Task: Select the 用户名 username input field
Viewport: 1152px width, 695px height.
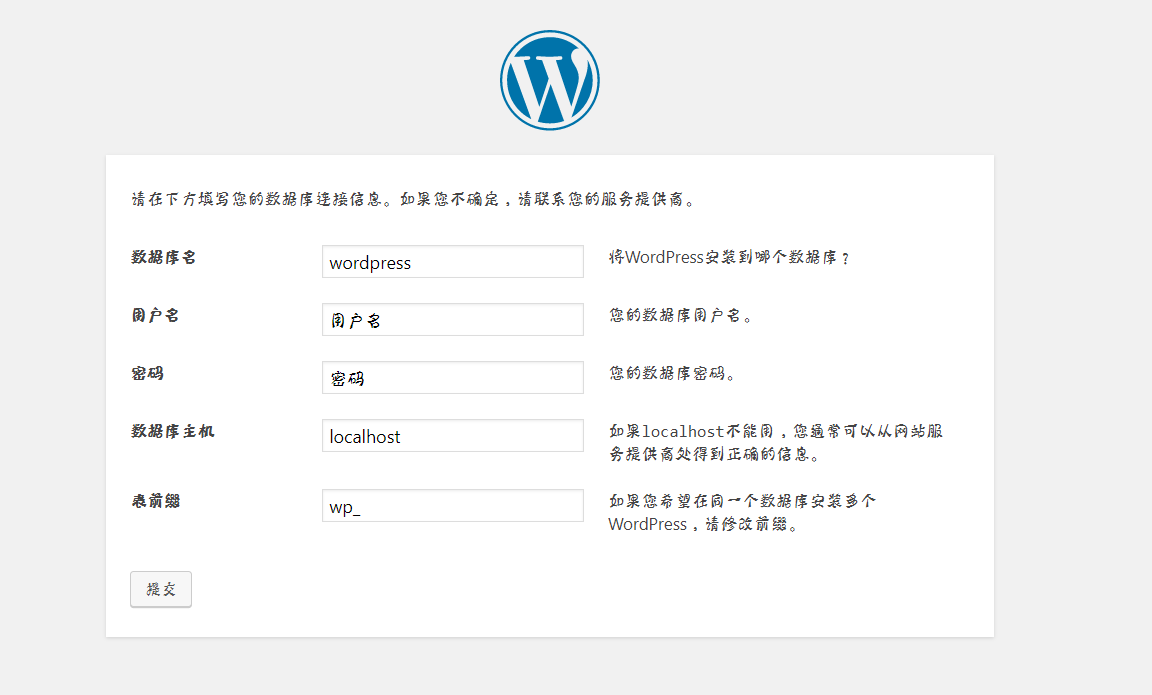Action: click(453, 320)
